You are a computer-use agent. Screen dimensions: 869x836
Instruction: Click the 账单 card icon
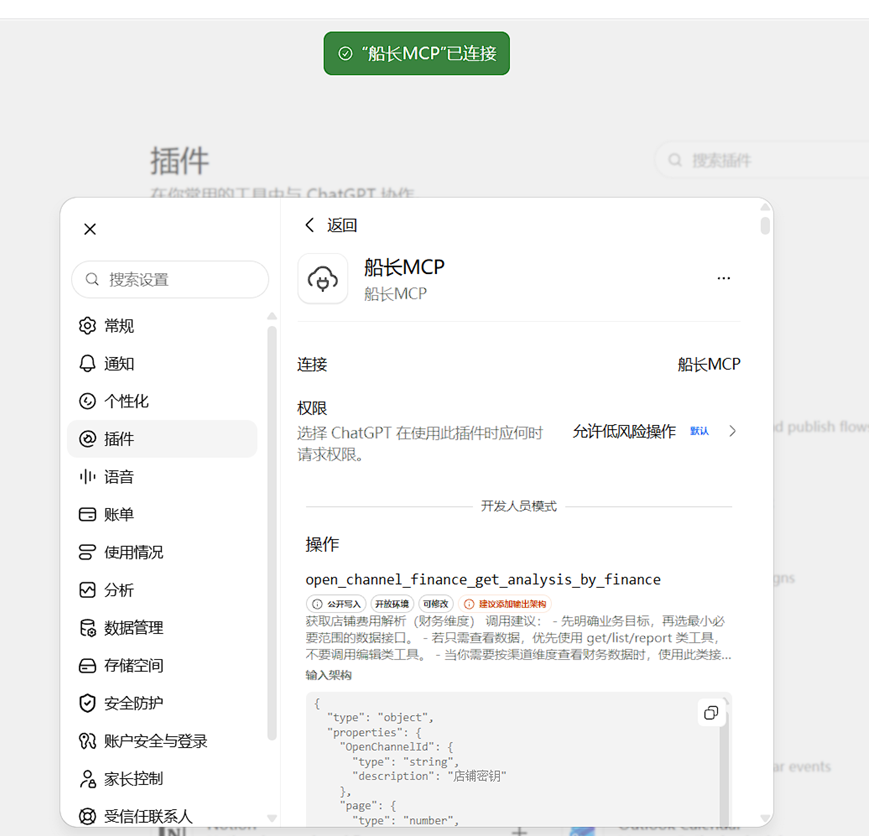click(x=87, y=514)
